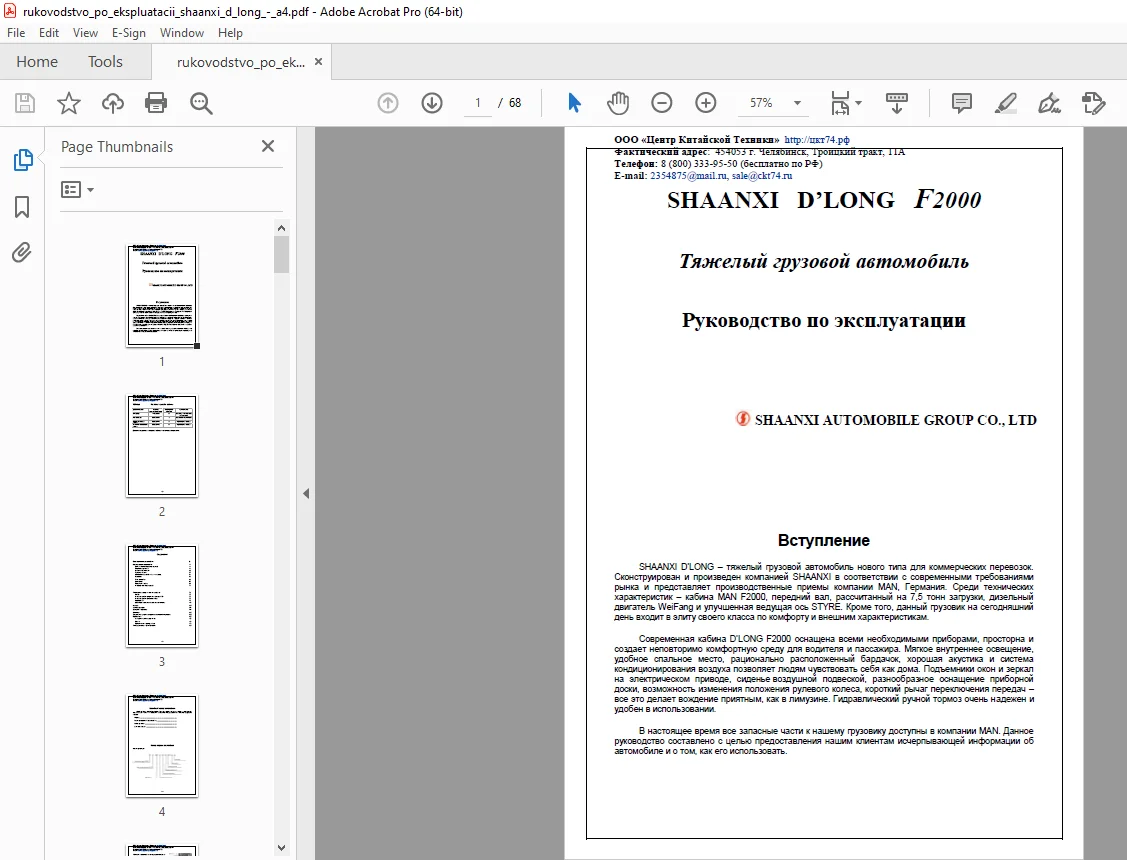The height and width of the screenshot is (860, 1127).
Task: Select page 3 thumbnail
Action: [x=162, y=596]
